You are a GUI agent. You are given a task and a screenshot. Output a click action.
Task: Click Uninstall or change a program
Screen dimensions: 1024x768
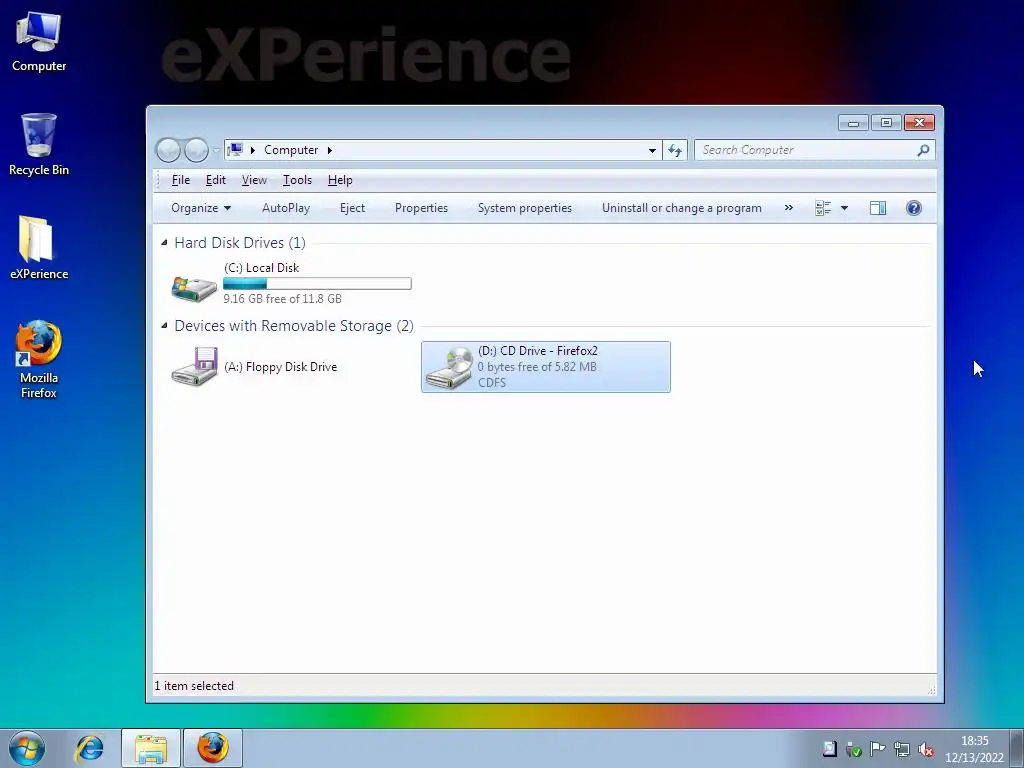[681, 208]
